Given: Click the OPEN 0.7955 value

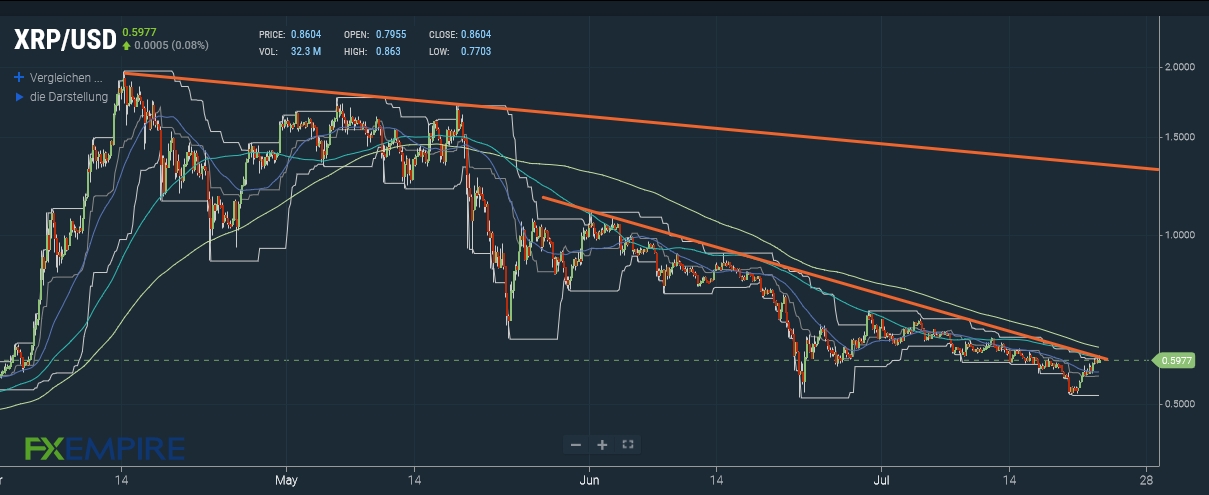Looking at the screenshot, I should 389,34.
